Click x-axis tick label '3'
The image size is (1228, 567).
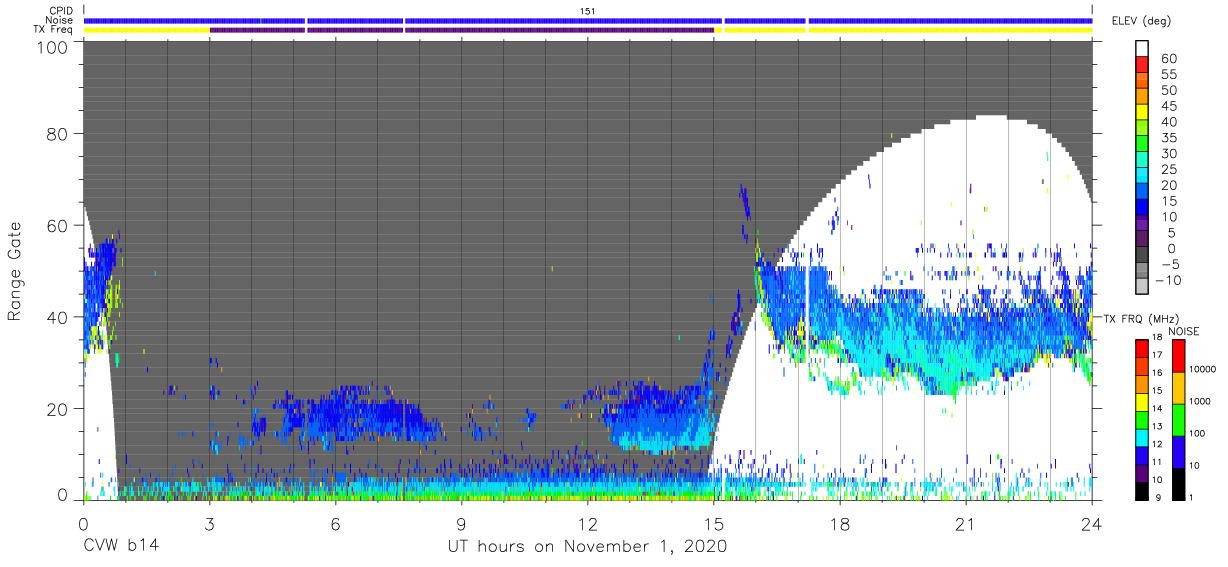pyautogui.click(x=209, y=523)
